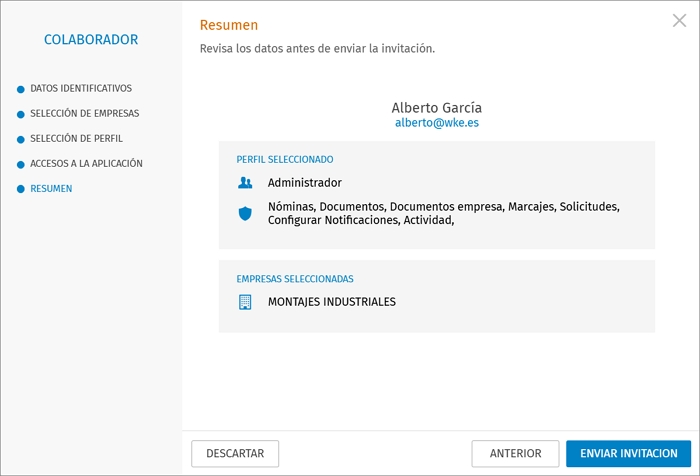Go to the Datos Identificativos step

click(x=81, y=88)
